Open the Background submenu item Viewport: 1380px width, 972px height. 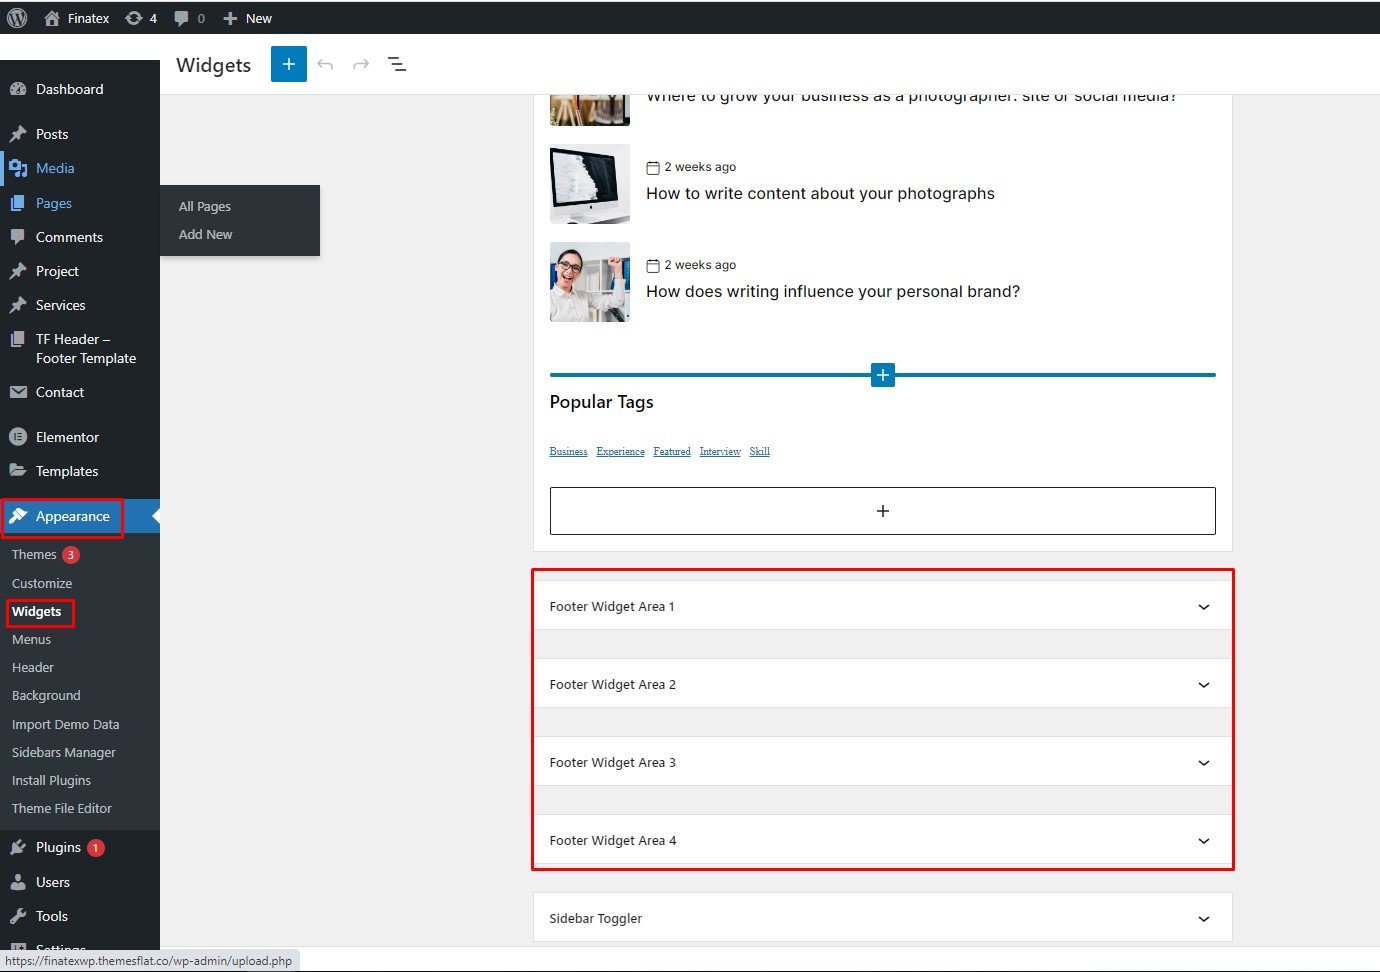pyautogui.click(x=46, y=695)
